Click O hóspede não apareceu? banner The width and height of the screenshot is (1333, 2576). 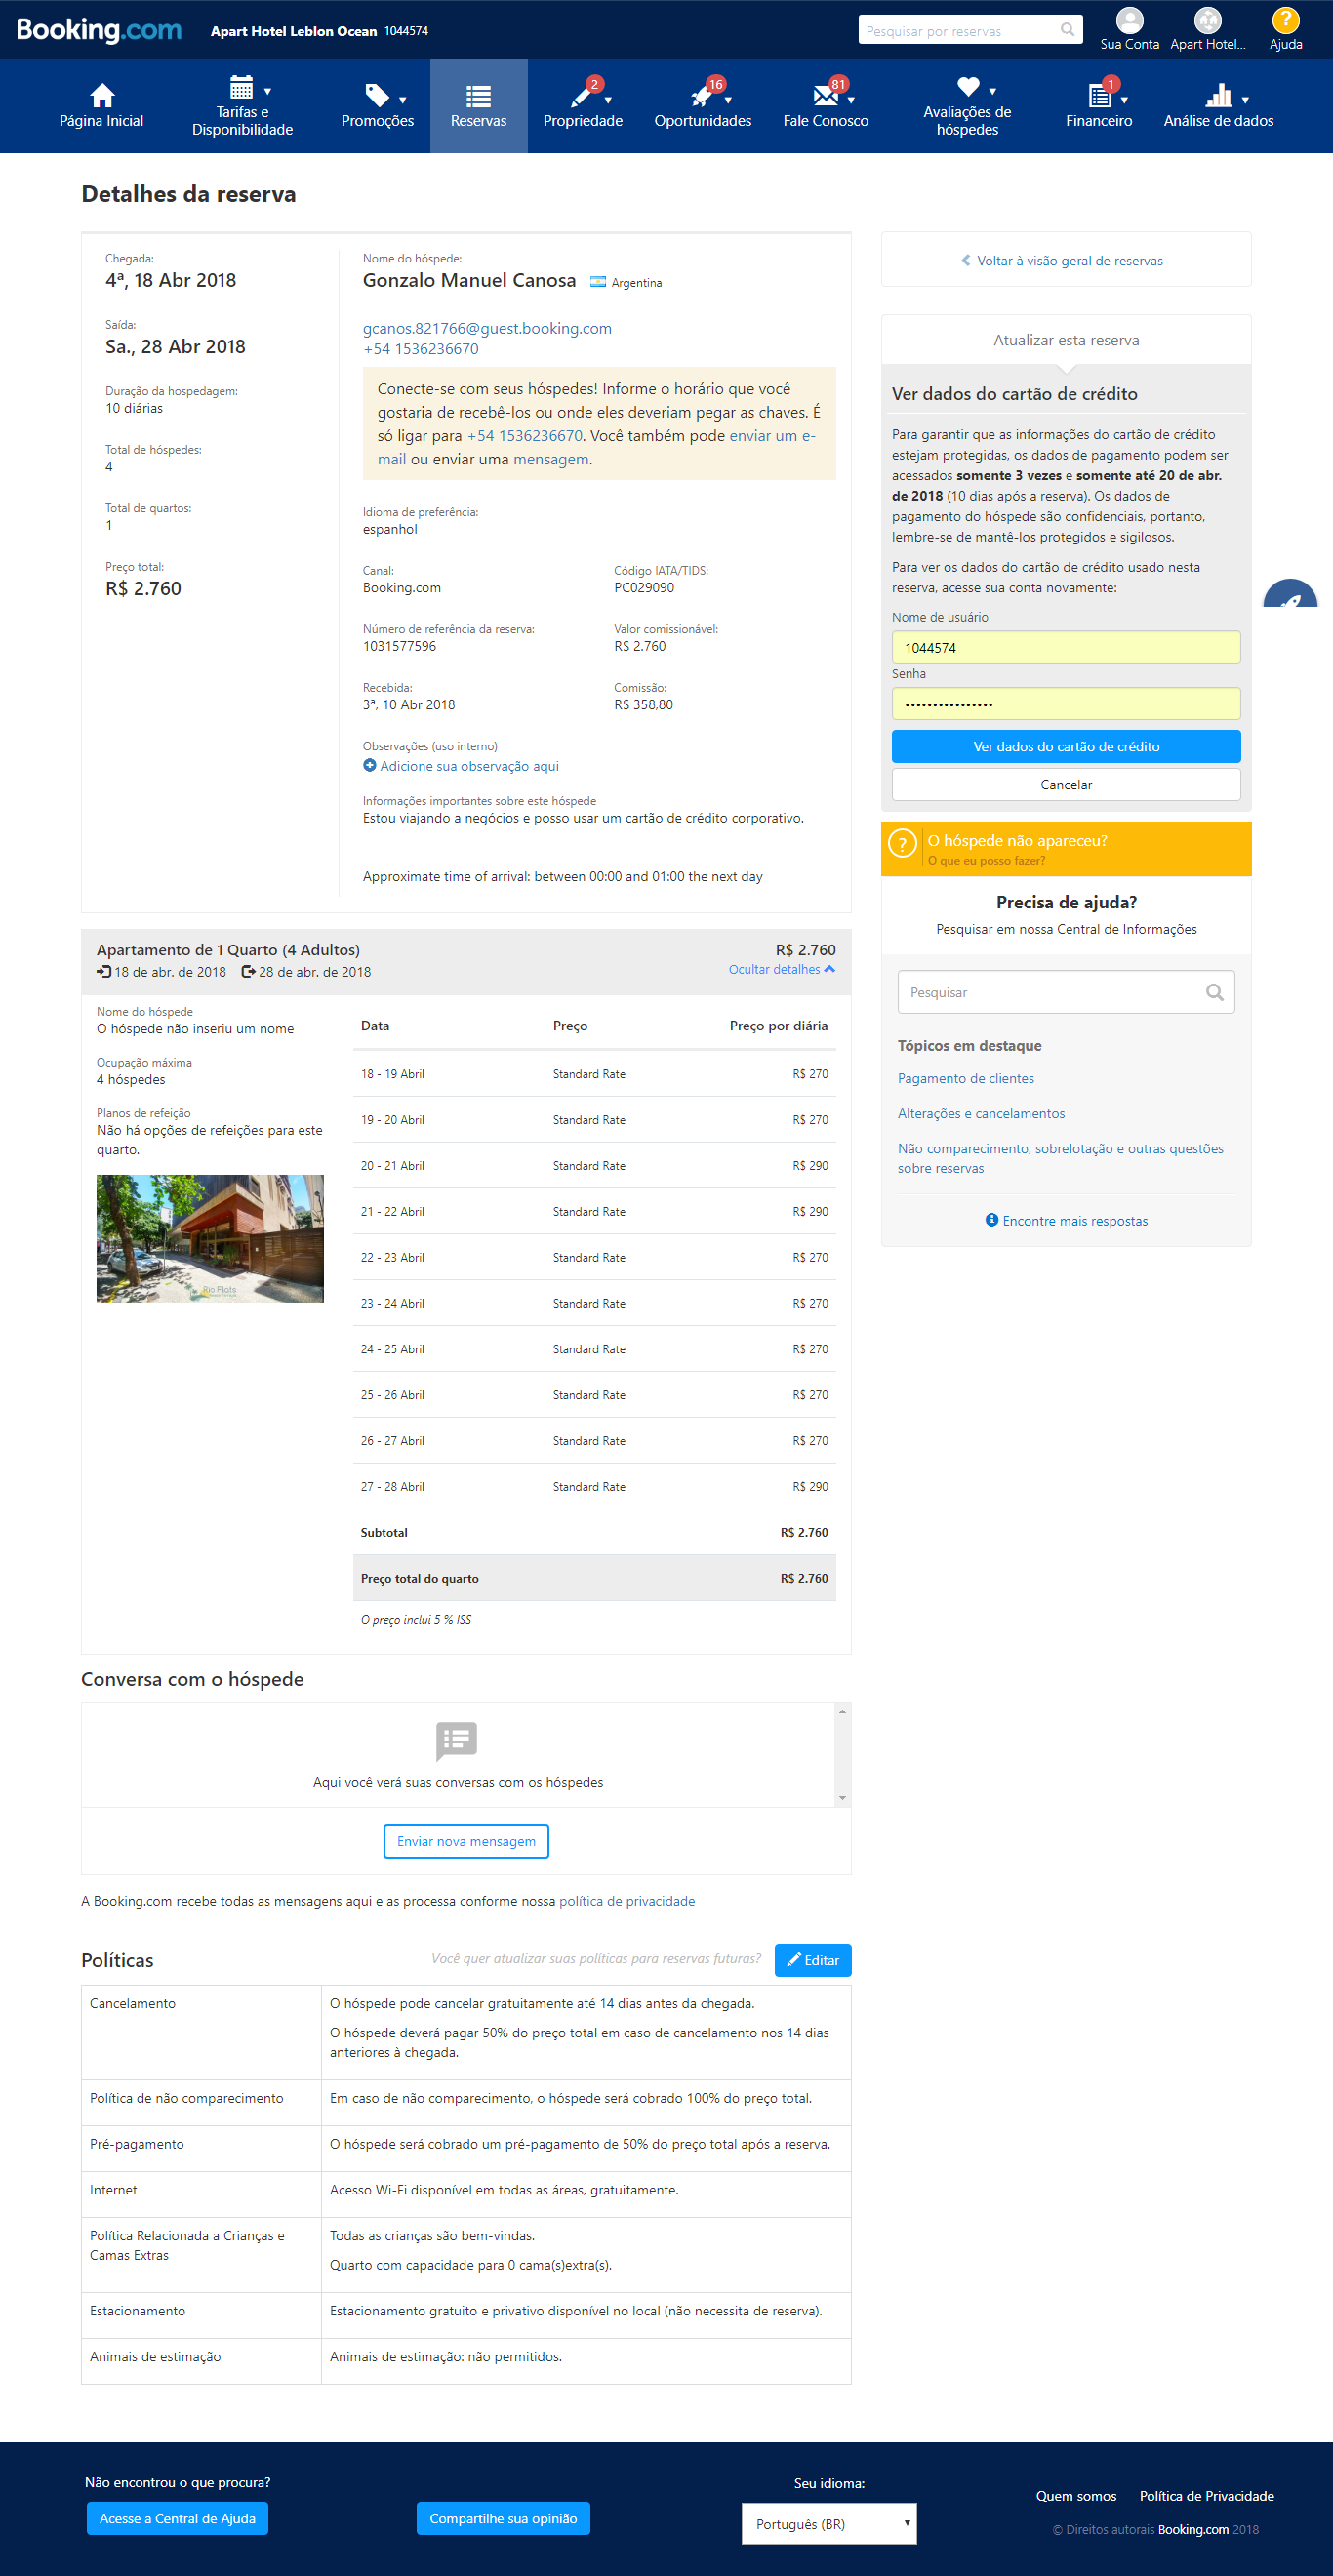[1066, 849]
